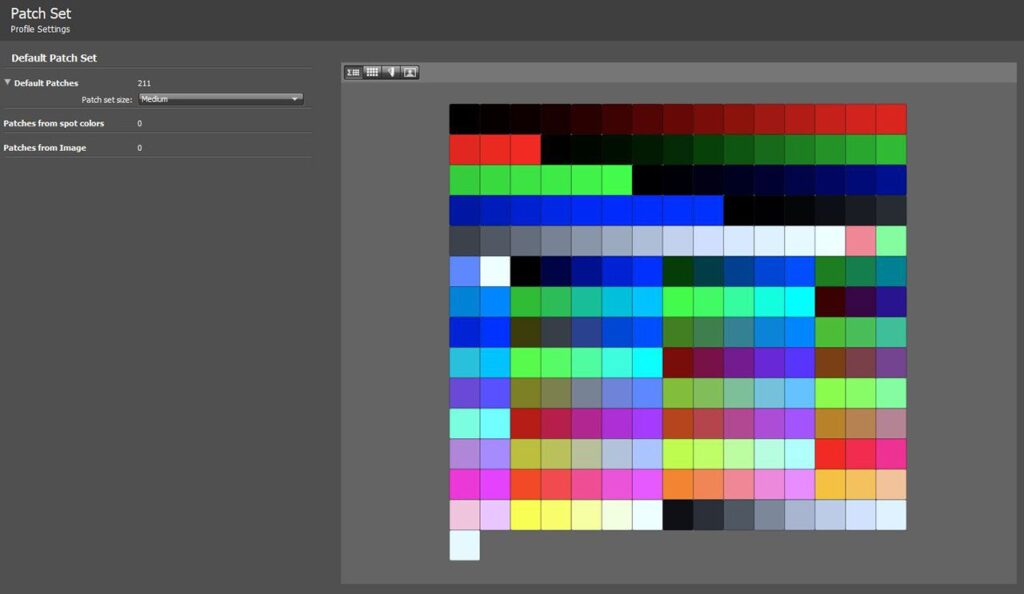Click the pale pink patch starting the second-last row
This screenshot has width=1024, height=594.
click(464, 515)
